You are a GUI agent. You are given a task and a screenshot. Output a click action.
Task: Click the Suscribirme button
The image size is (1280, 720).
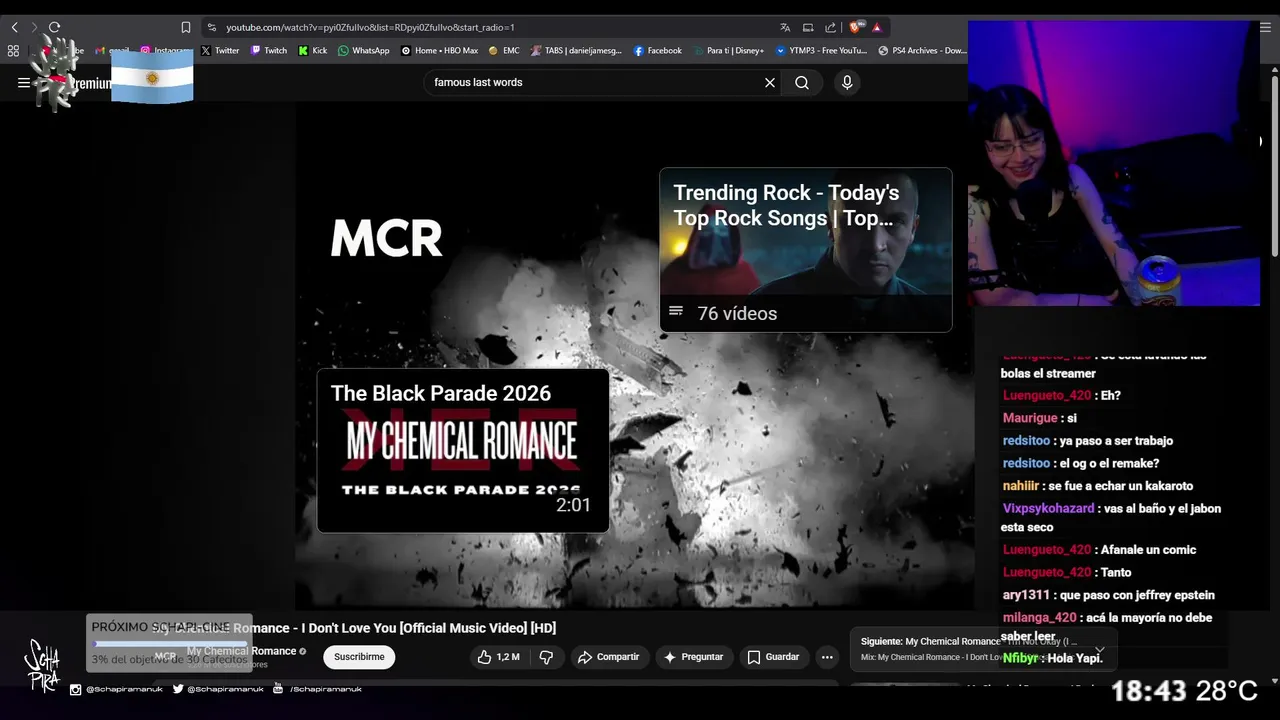(x=359, y=657)
